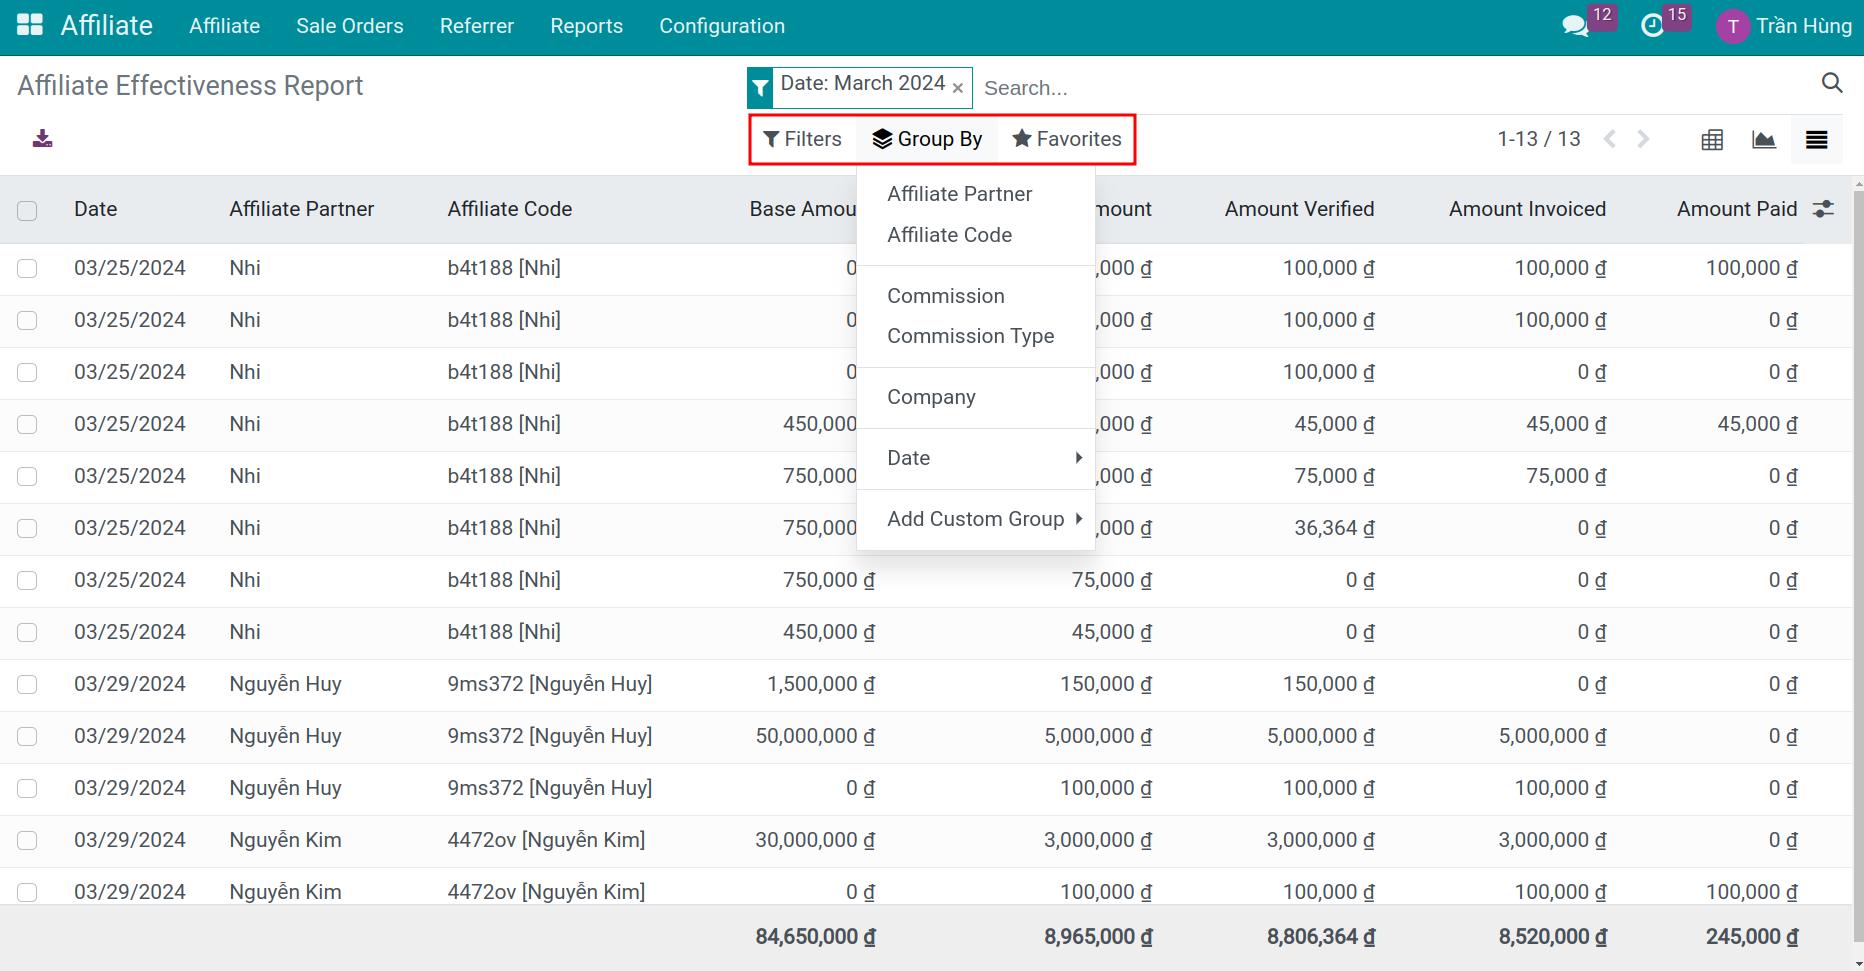Viewport: 1864px width, 971px height.
Task: Click the 3,000,000 ₫ amount invoiced cell
Action: (x=1552, y=840)
